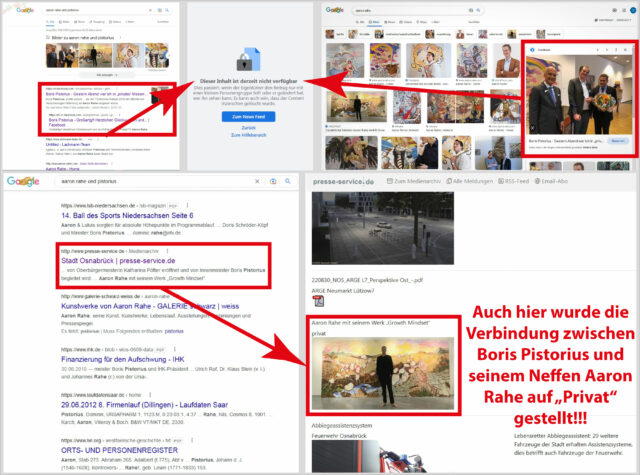Open 'Email-Abo' in presse-service.de header
Image resolution: width=640 pixels, height=475 pixels.
pyautogui.click(x=551, y=181)
